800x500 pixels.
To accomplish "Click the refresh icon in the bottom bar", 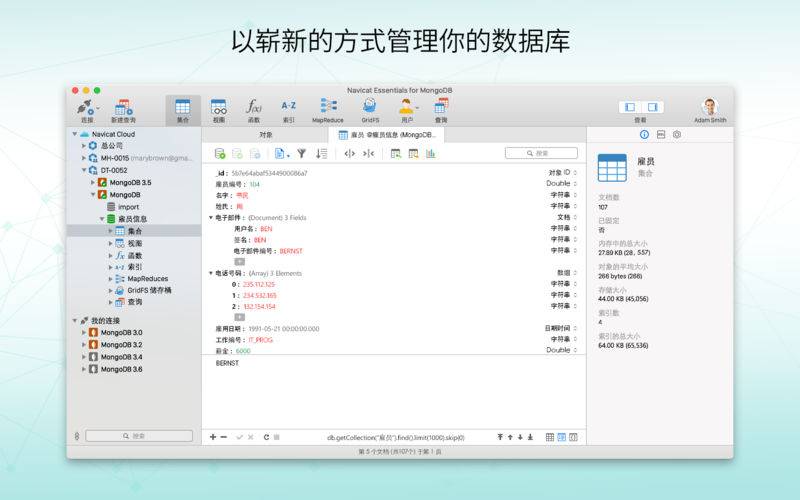I will [266, 437].
